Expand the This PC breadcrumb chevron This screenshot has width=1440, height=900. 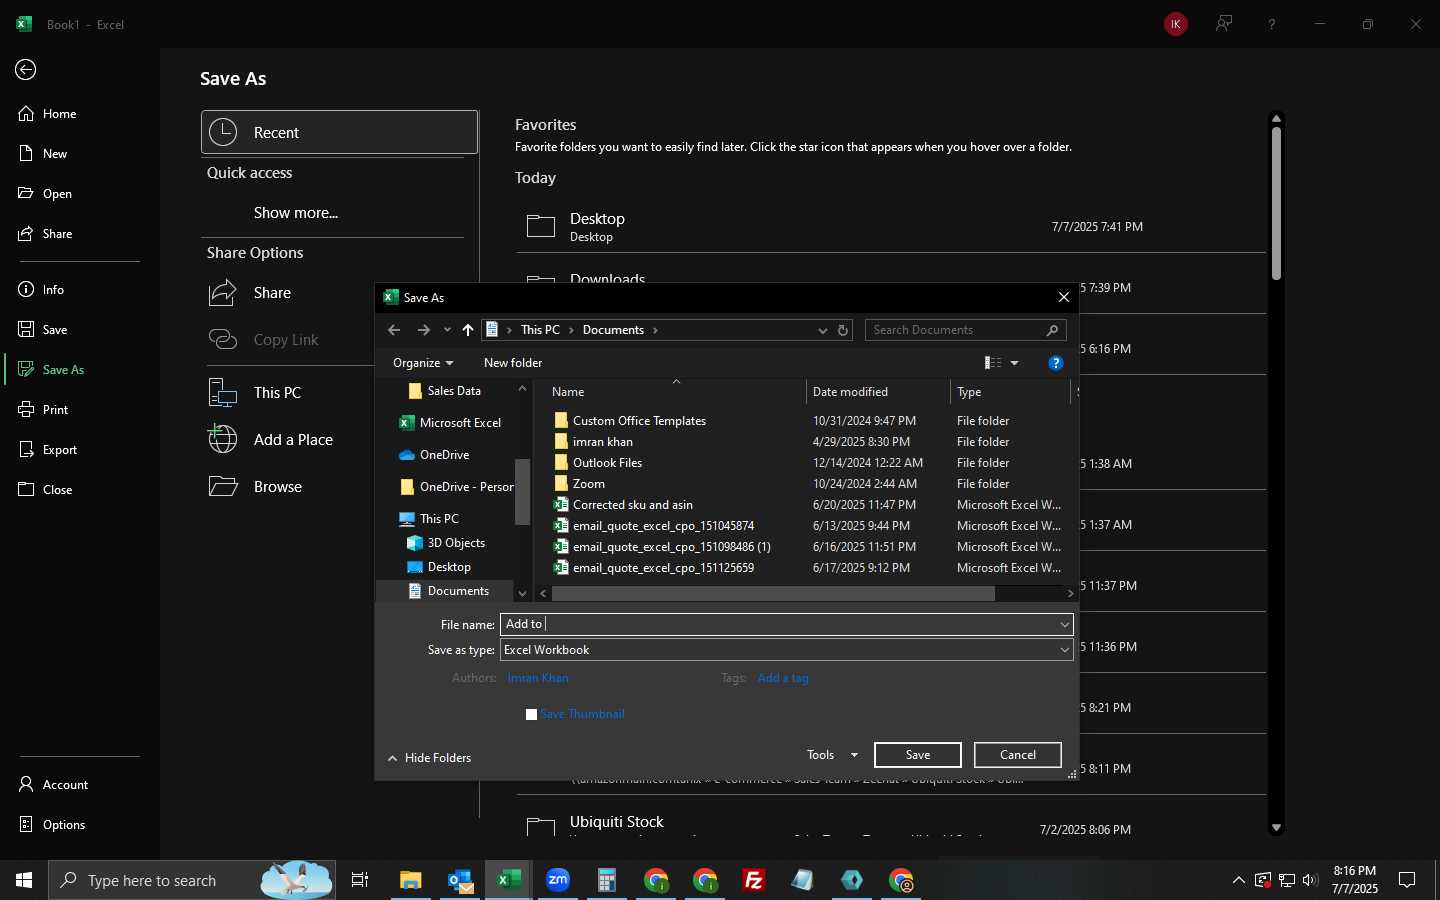click(571, 330)
